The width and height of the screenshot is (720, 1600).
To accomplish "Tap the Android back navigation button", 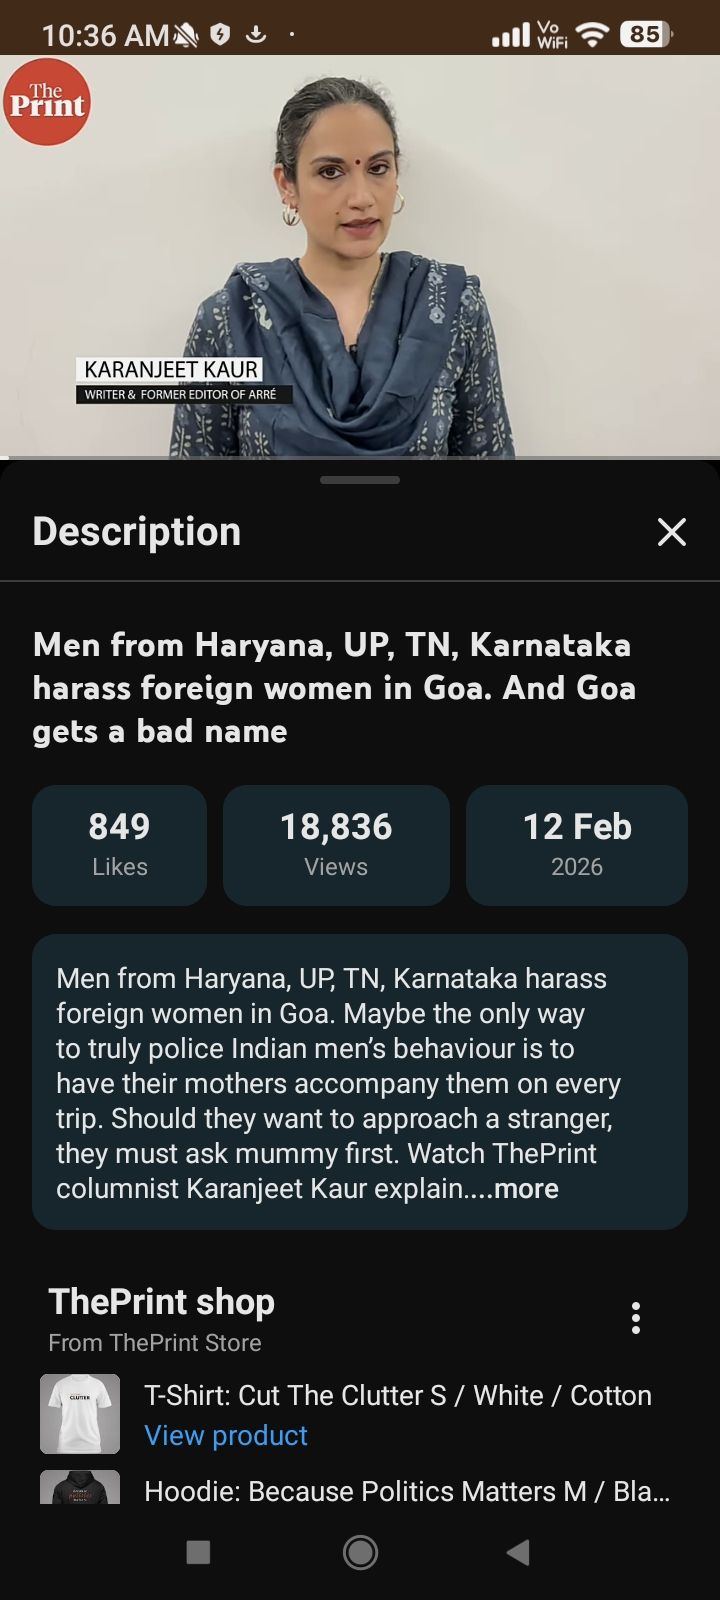I will tap(518, 1552).
